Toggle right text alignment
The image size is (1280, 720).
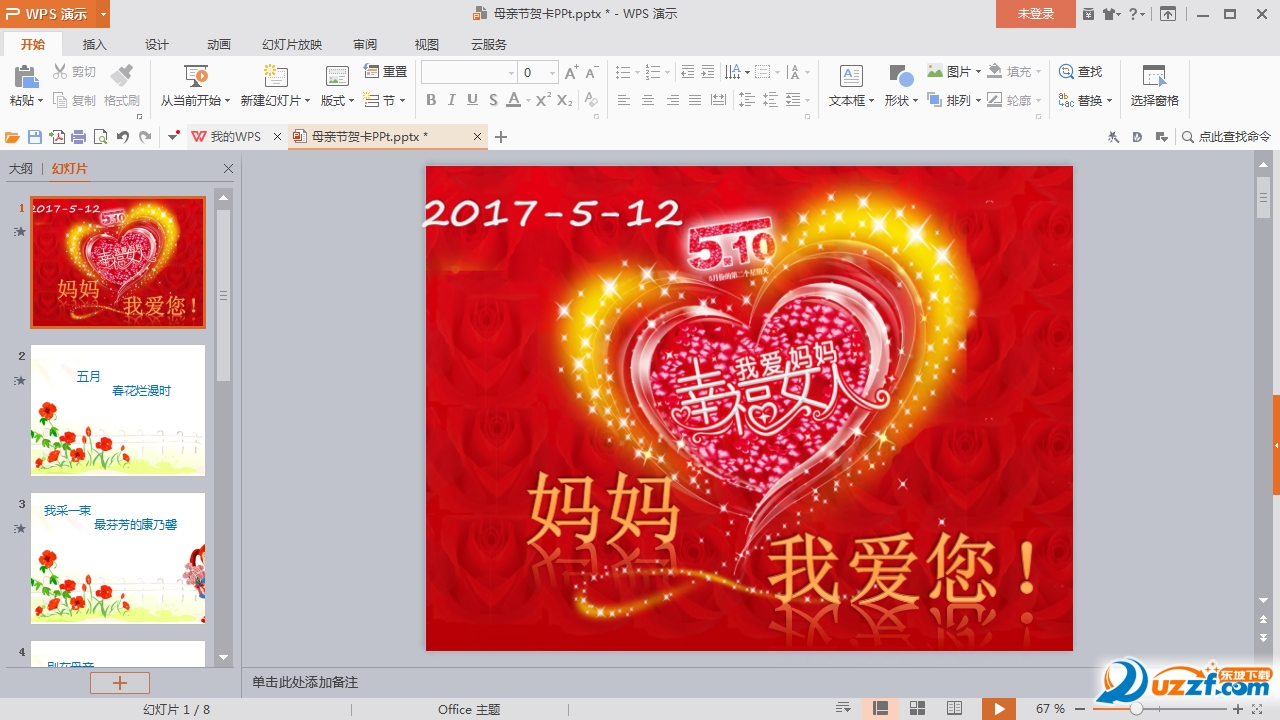(672, 100)
